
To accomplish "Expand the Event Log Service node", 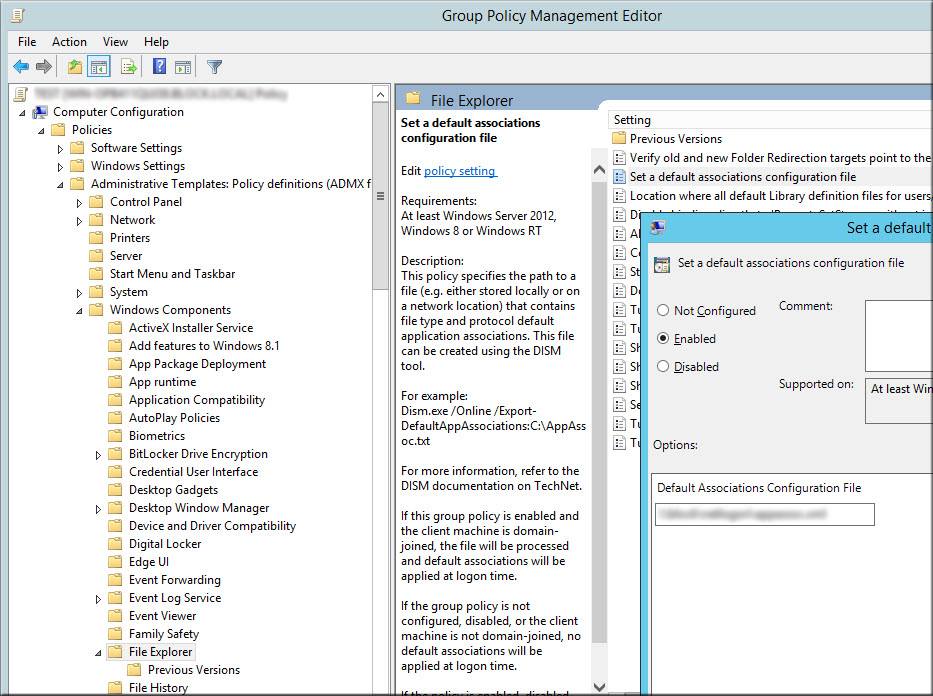I will (98, 599).
